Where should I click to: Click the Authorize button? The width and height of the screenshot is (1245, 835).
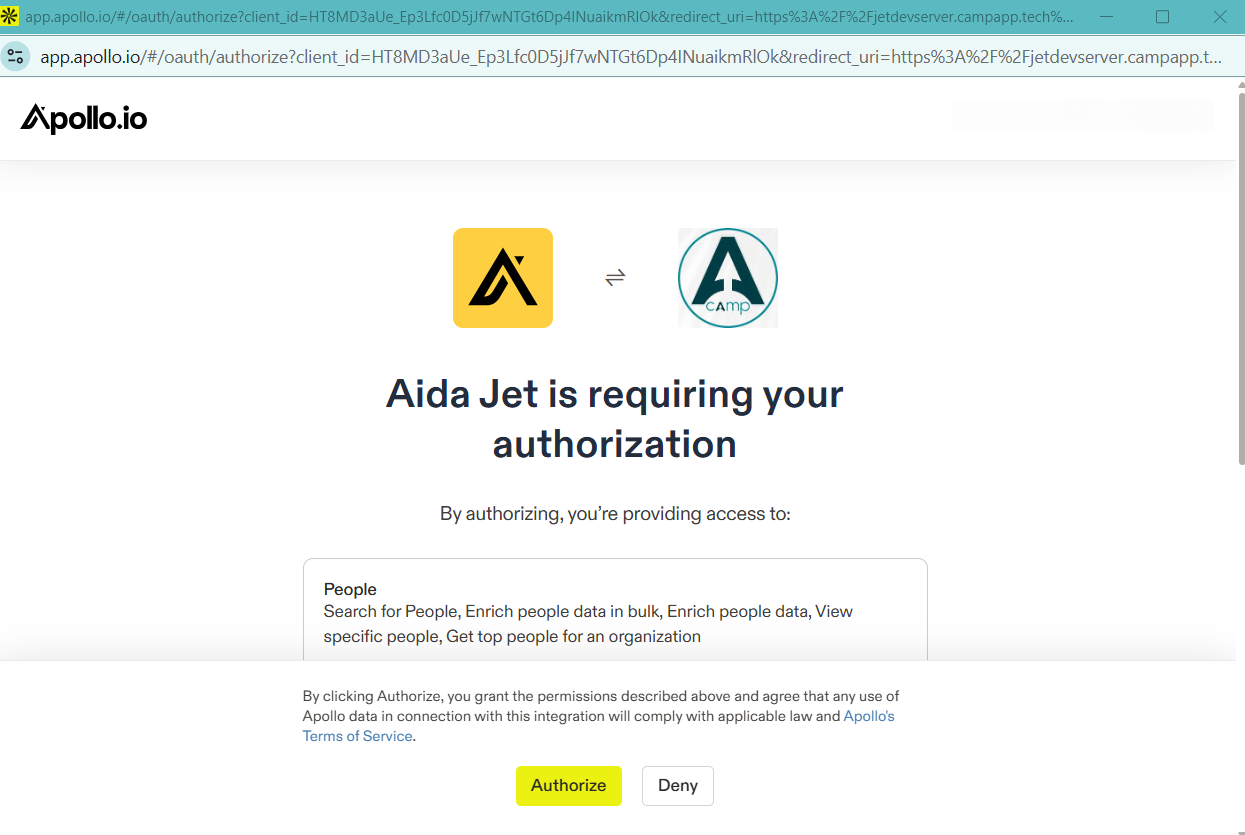568,785
